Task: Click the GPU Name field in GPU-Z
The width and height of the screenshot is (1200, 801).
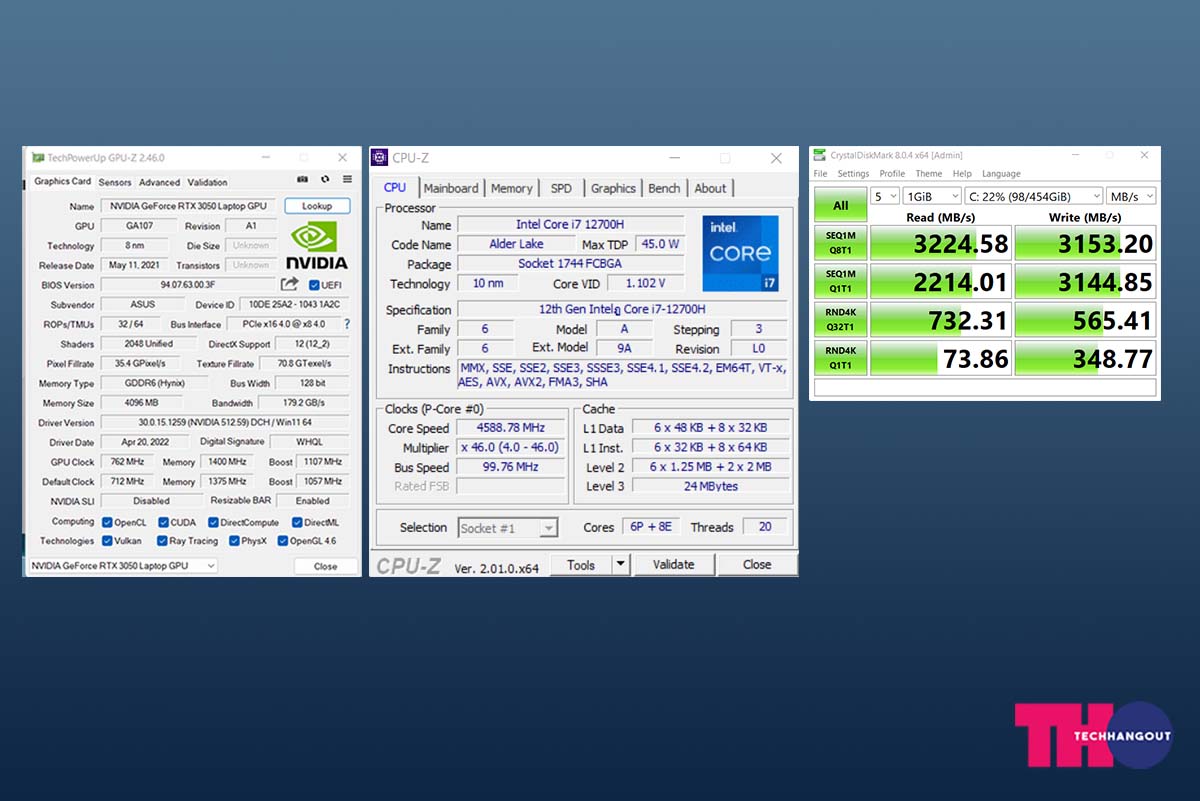Action: pos(189,206)
